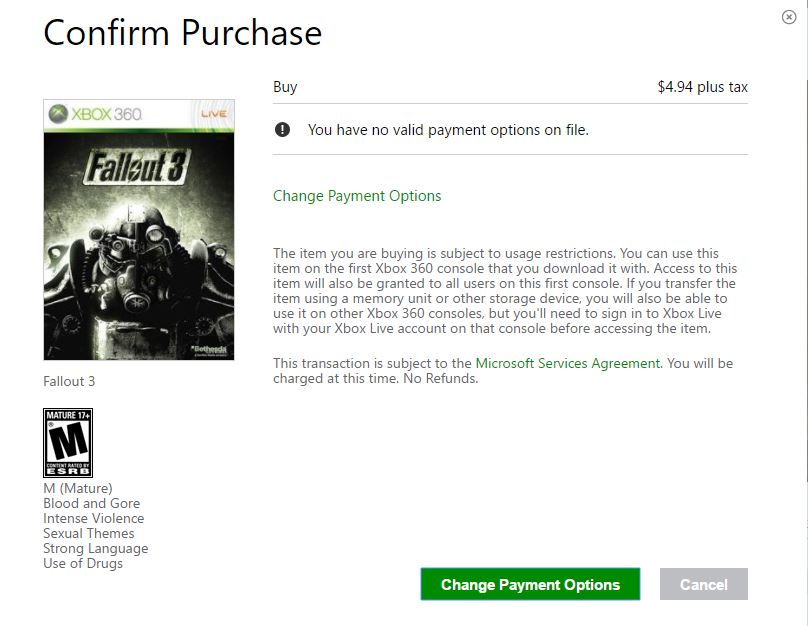
Task: Click the $4.94 plus tax price
Action: point(702,87)
